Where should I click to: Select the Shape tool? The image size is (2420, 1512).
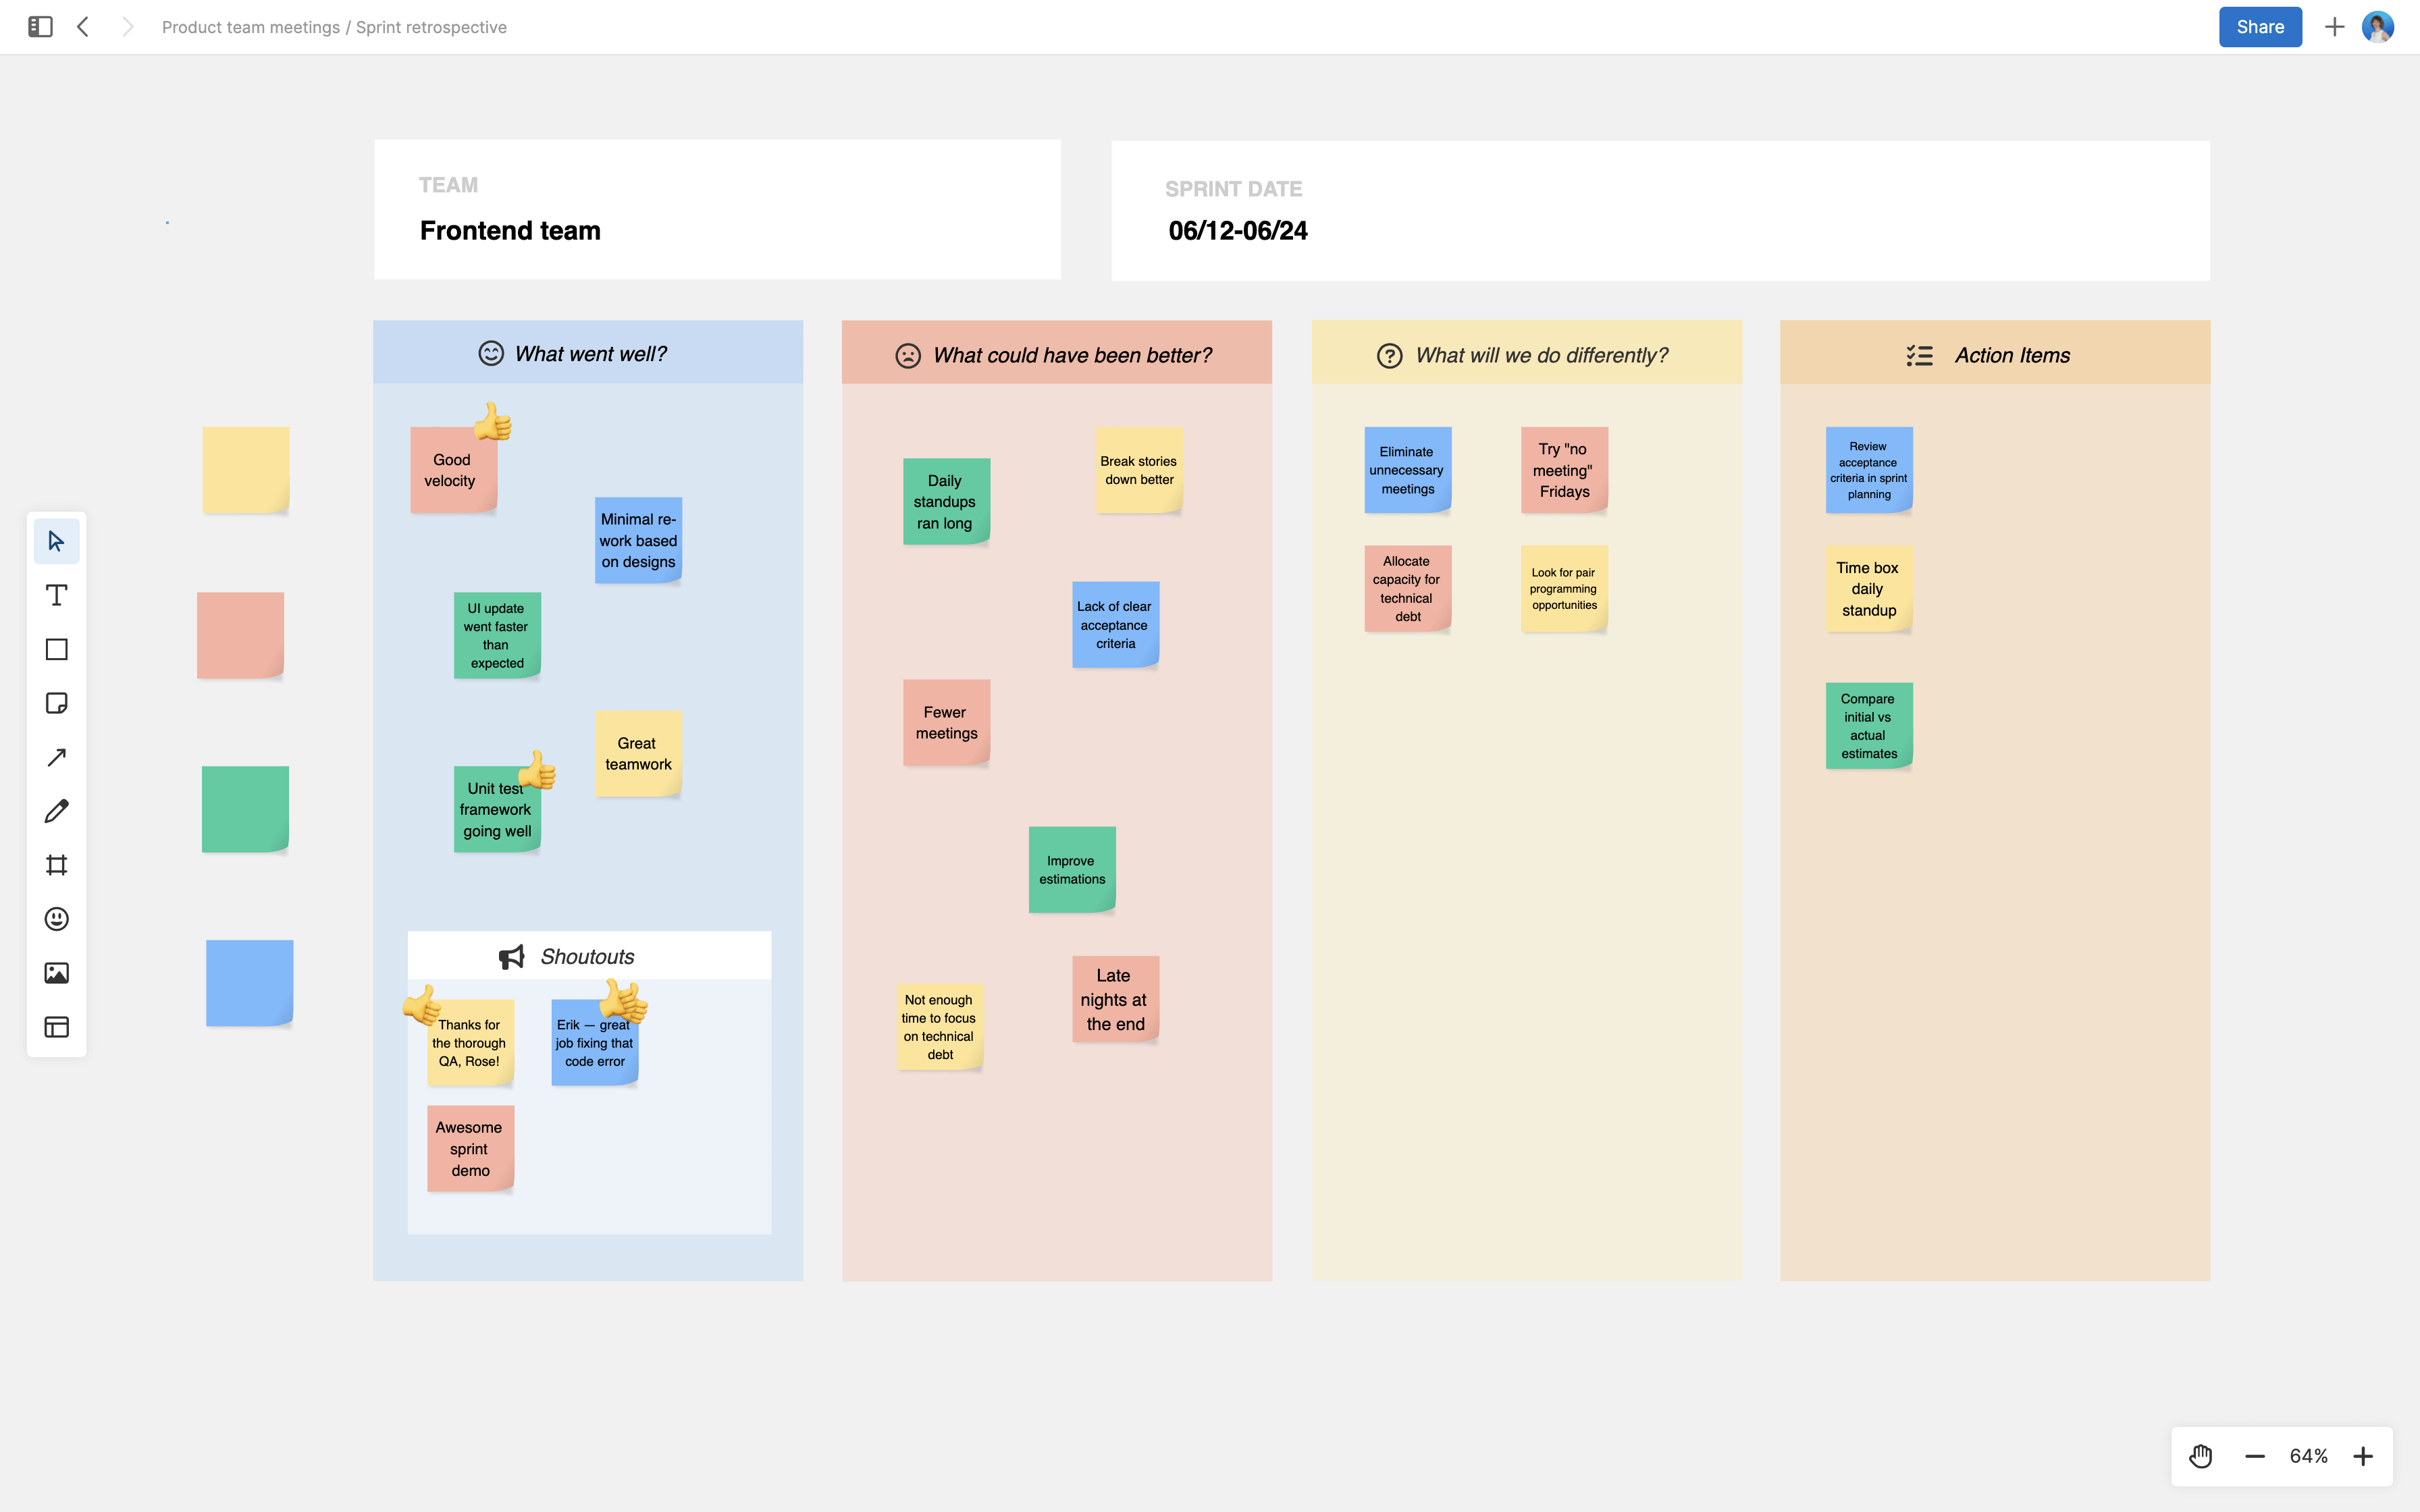click(56, 649)
